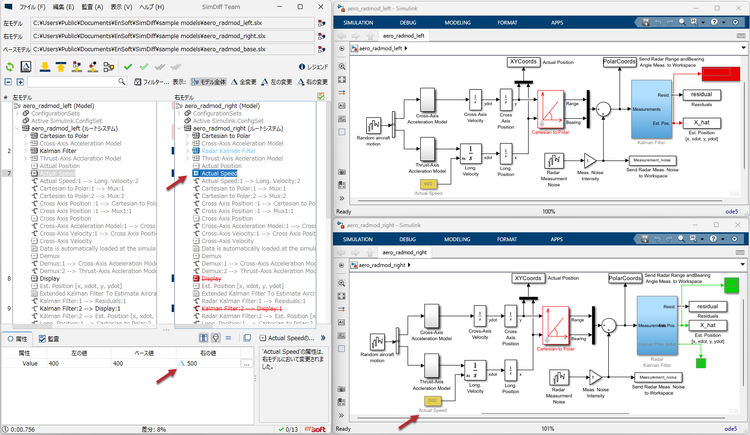Click the next-conflict navigation icon
This screenshot has height=435, width=750.
[x=77, y=67]
